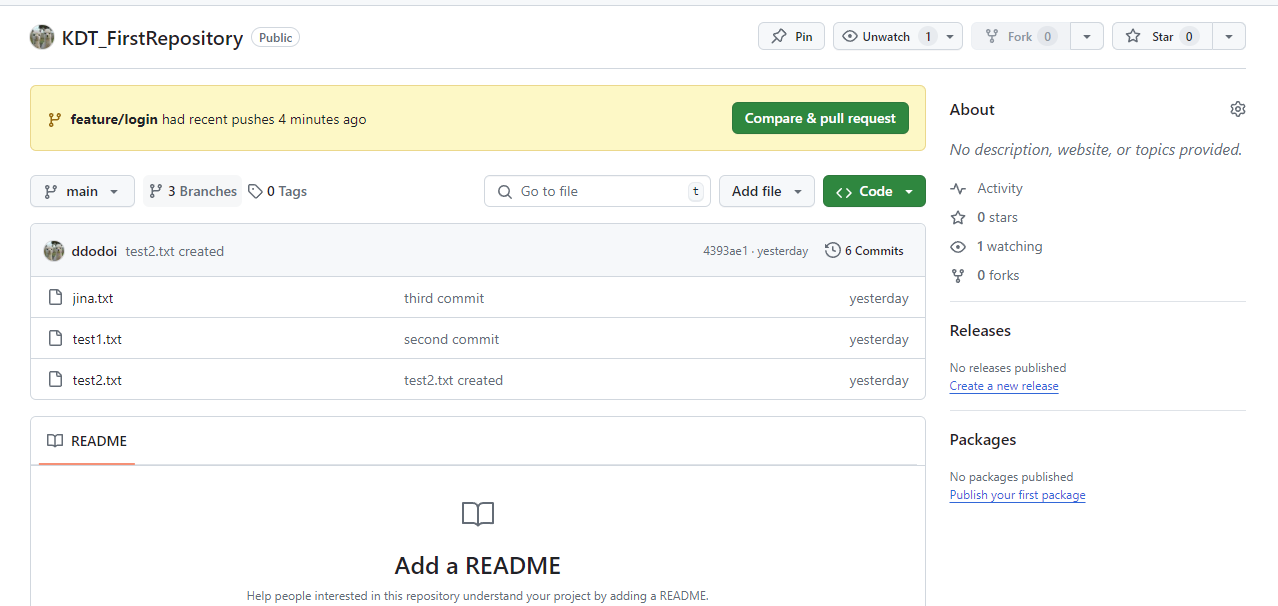Open the Star lists dropdown arrow
1278x606 pixels.
click(x=1229, y=36)
